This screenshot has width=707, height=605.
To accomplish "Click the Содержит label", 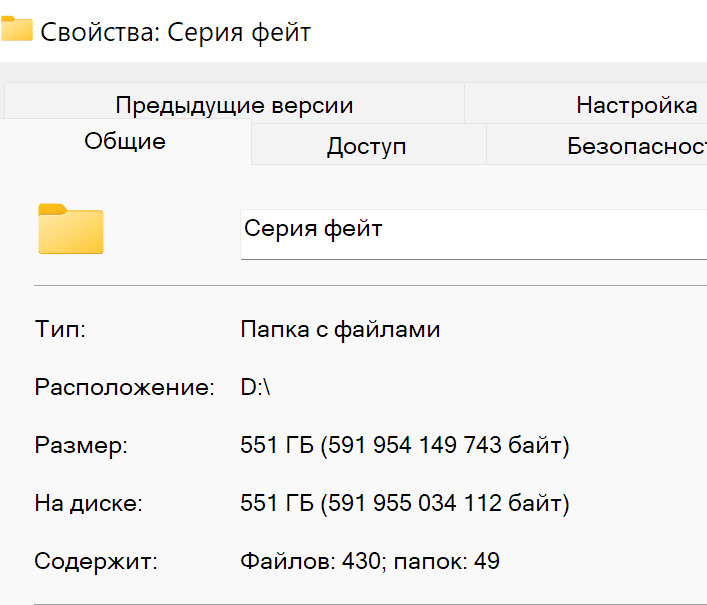I will (x=96, y=562).
